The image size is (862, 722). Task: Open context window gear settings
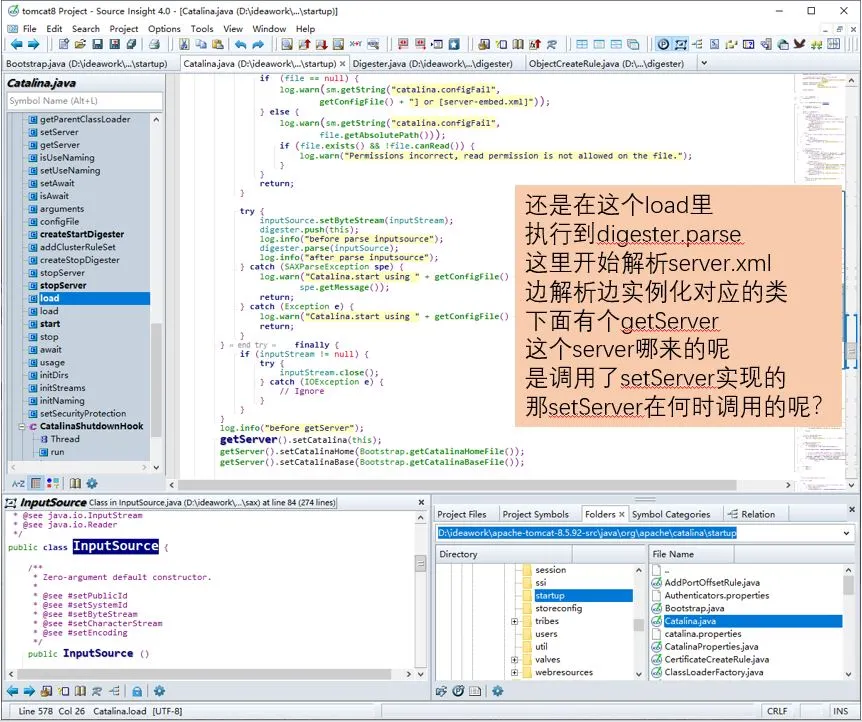click(159, 691)
